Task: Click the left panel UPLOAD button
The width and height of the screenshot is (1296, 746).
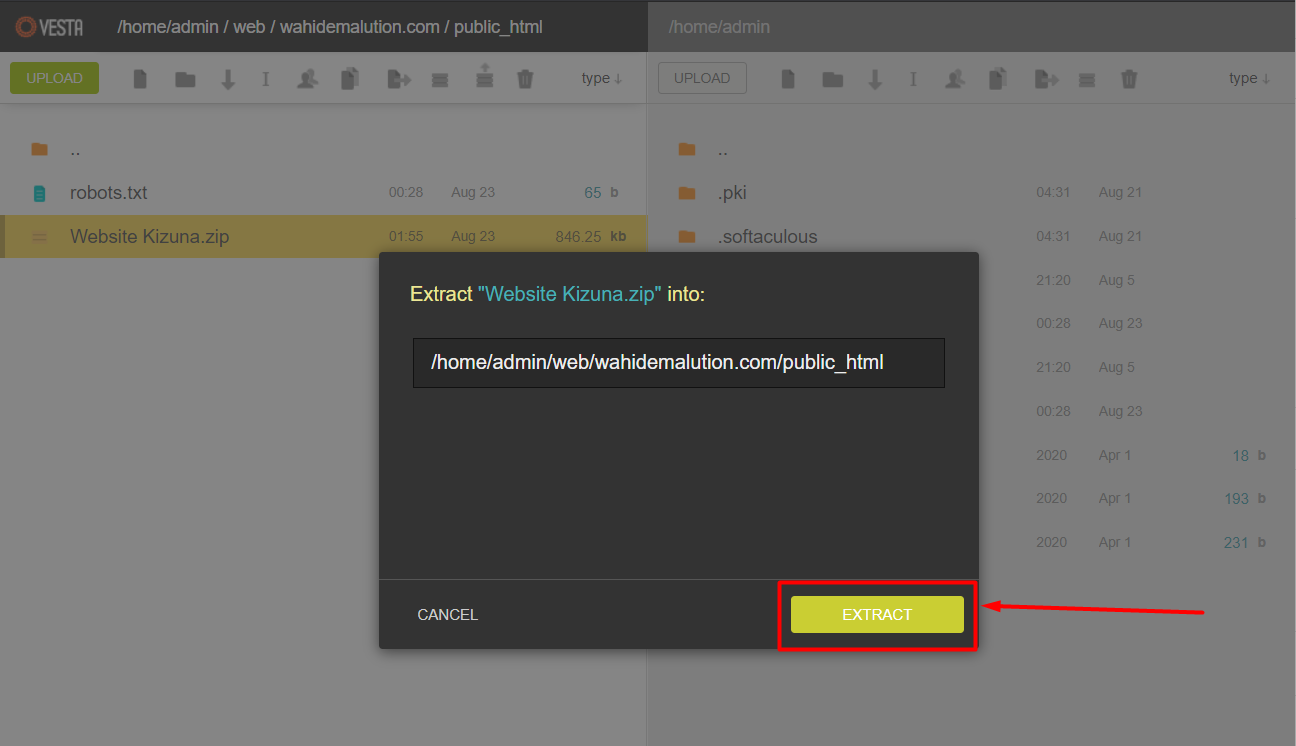Action: click(54, 78)
